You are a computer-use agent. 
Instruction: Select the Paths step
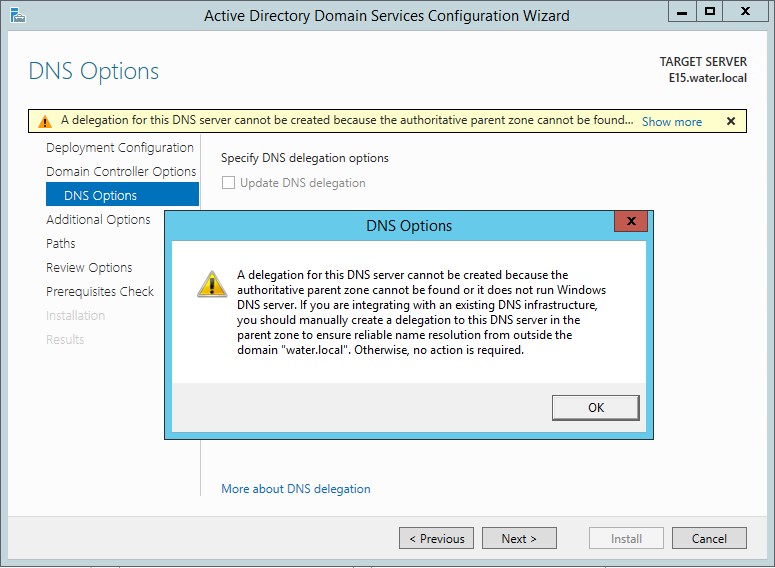(x=60, y=243)
